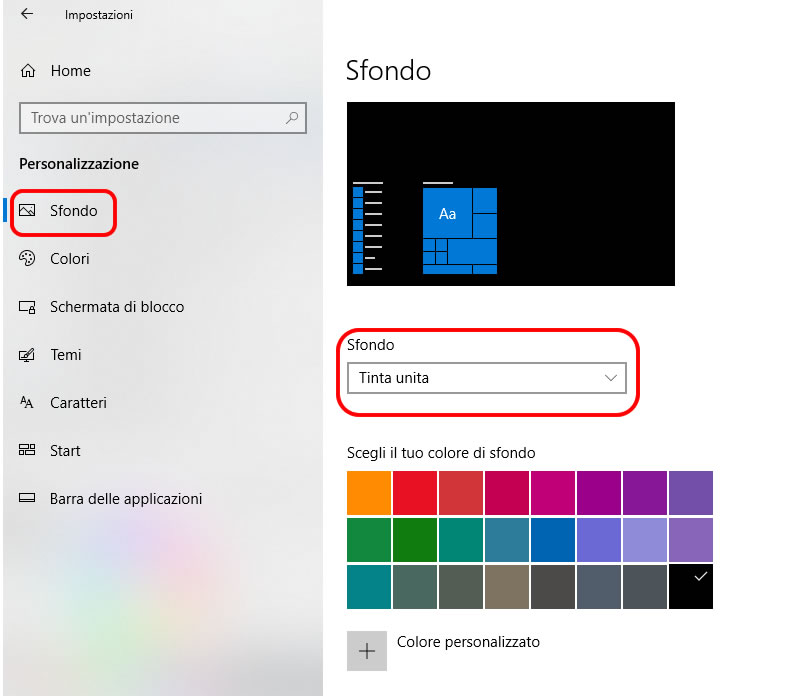Click the desktop background preview image

pos(510,194)
